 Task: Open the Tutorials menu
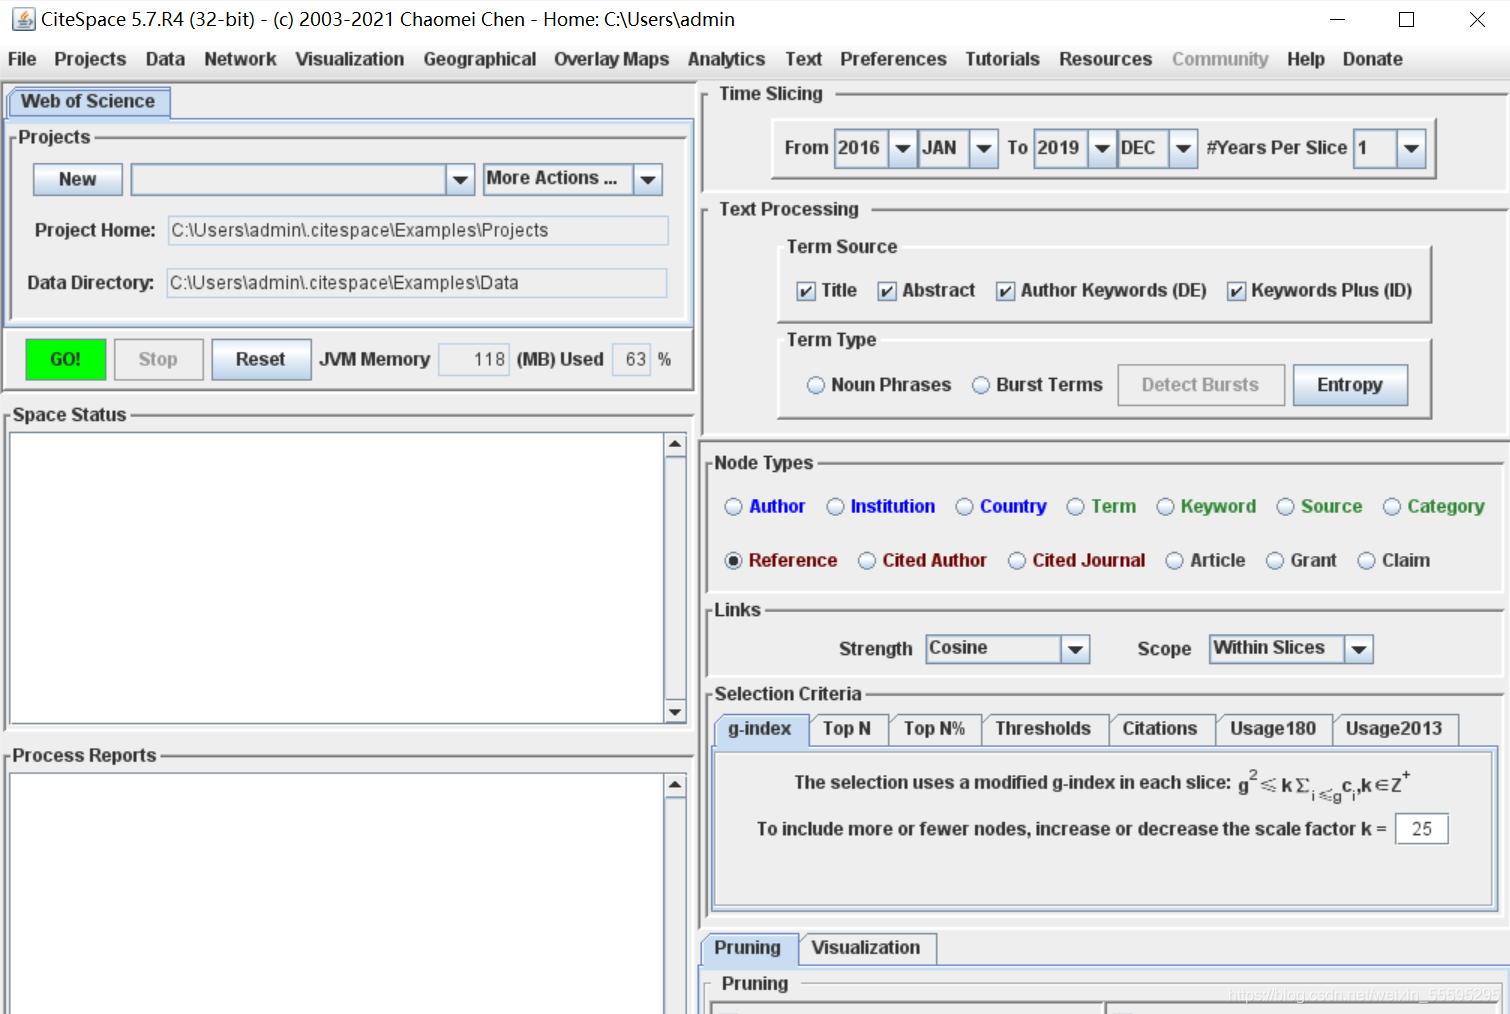coord(1002,59)
